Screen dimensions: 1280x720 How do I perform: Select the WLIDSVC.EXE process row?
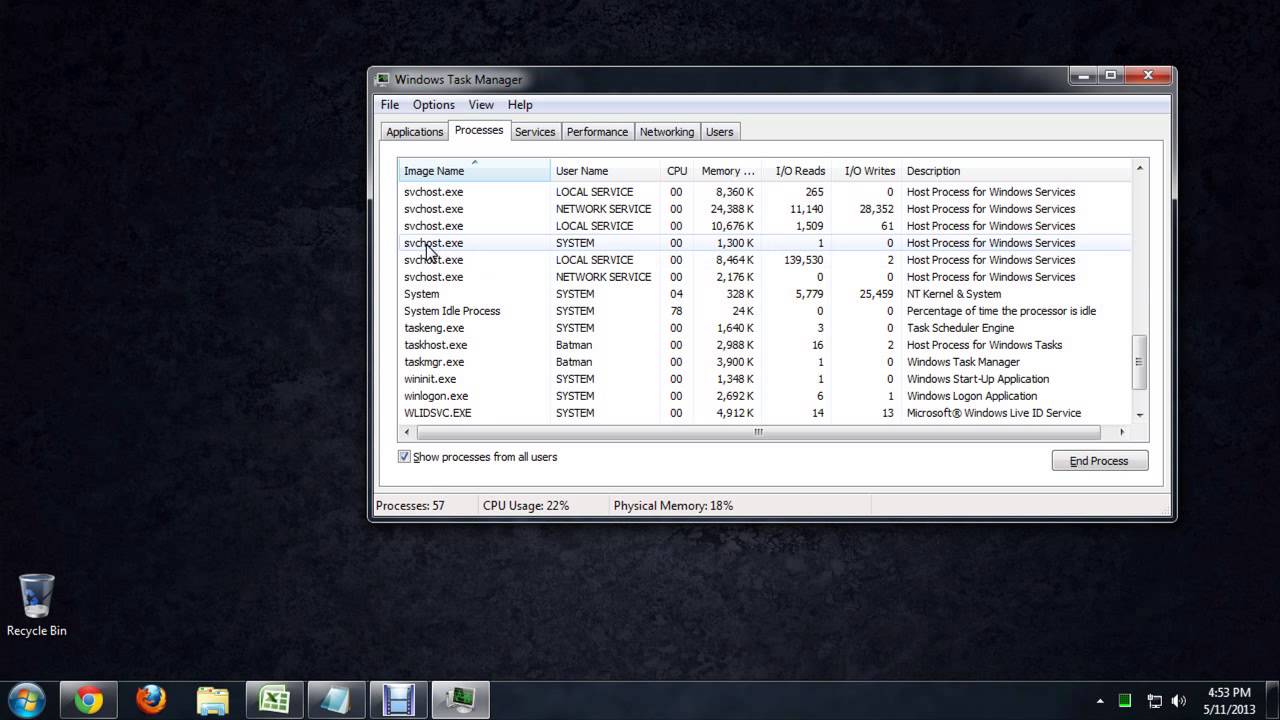[x=764, y=413]
